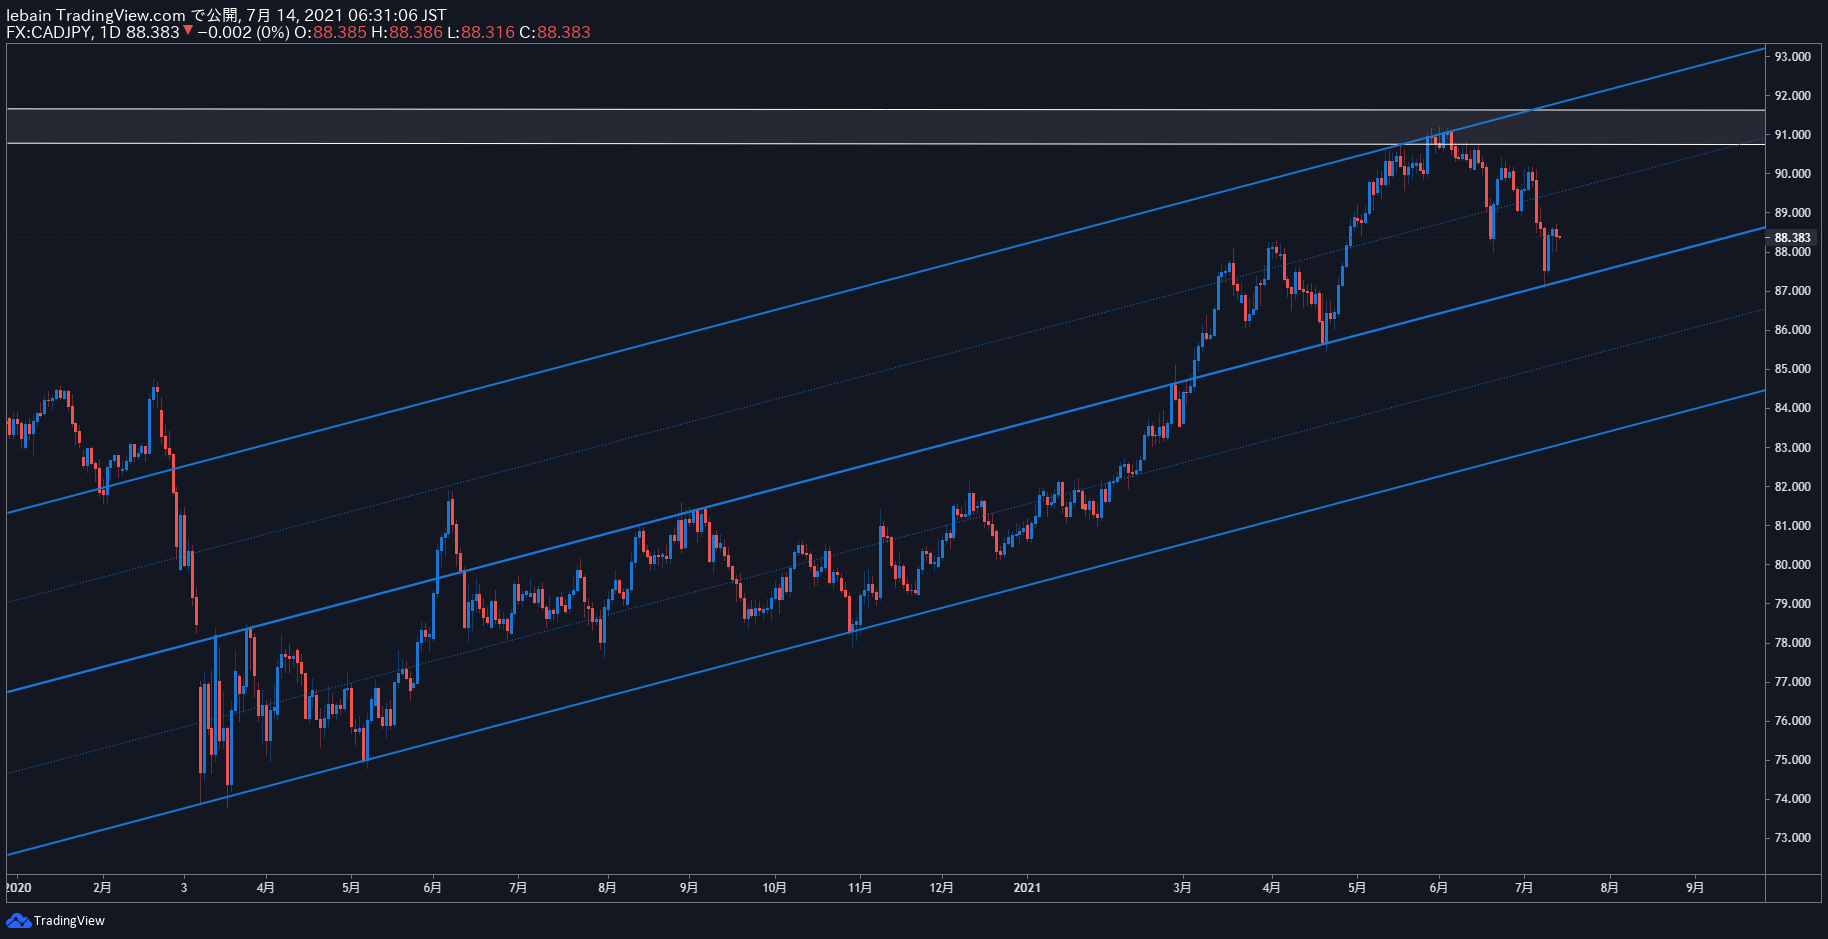This screenshot has width=1828, height=939.
Task: Click the 84.000 price axis label
Action: pyautogui.click(x=1792, y=408)
